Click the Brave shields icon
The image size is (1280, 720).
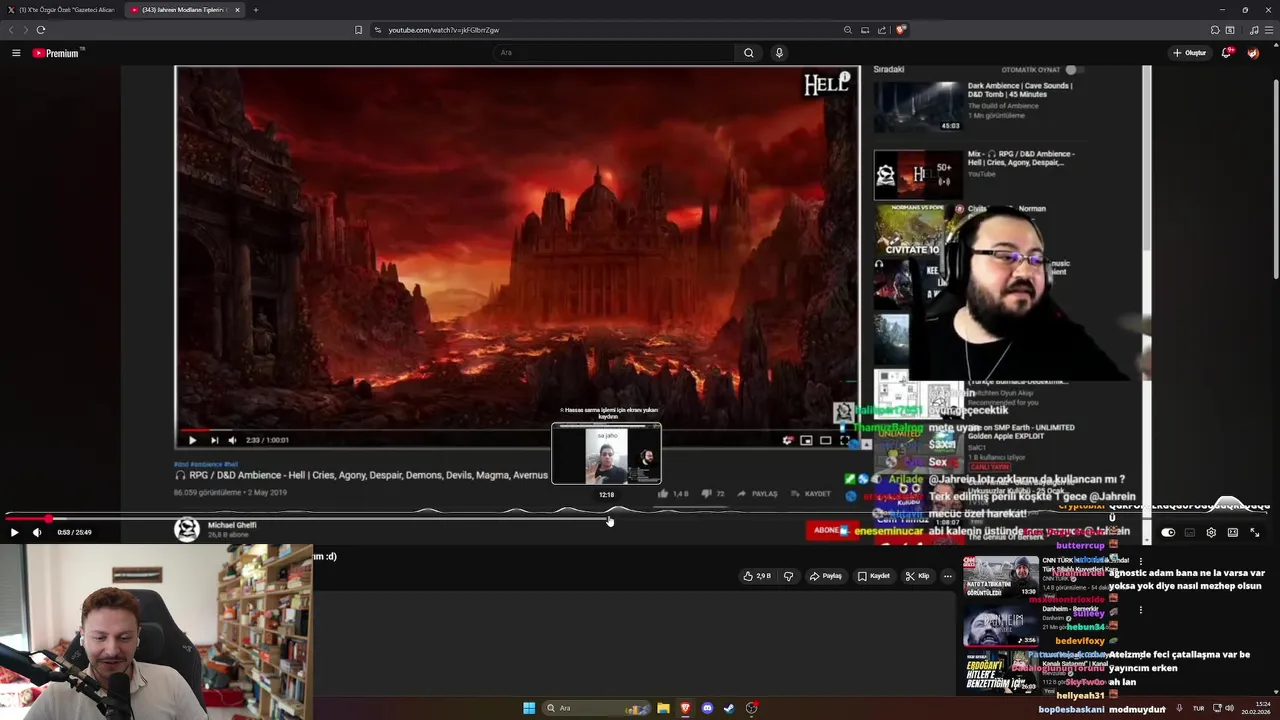coord(901,30)
